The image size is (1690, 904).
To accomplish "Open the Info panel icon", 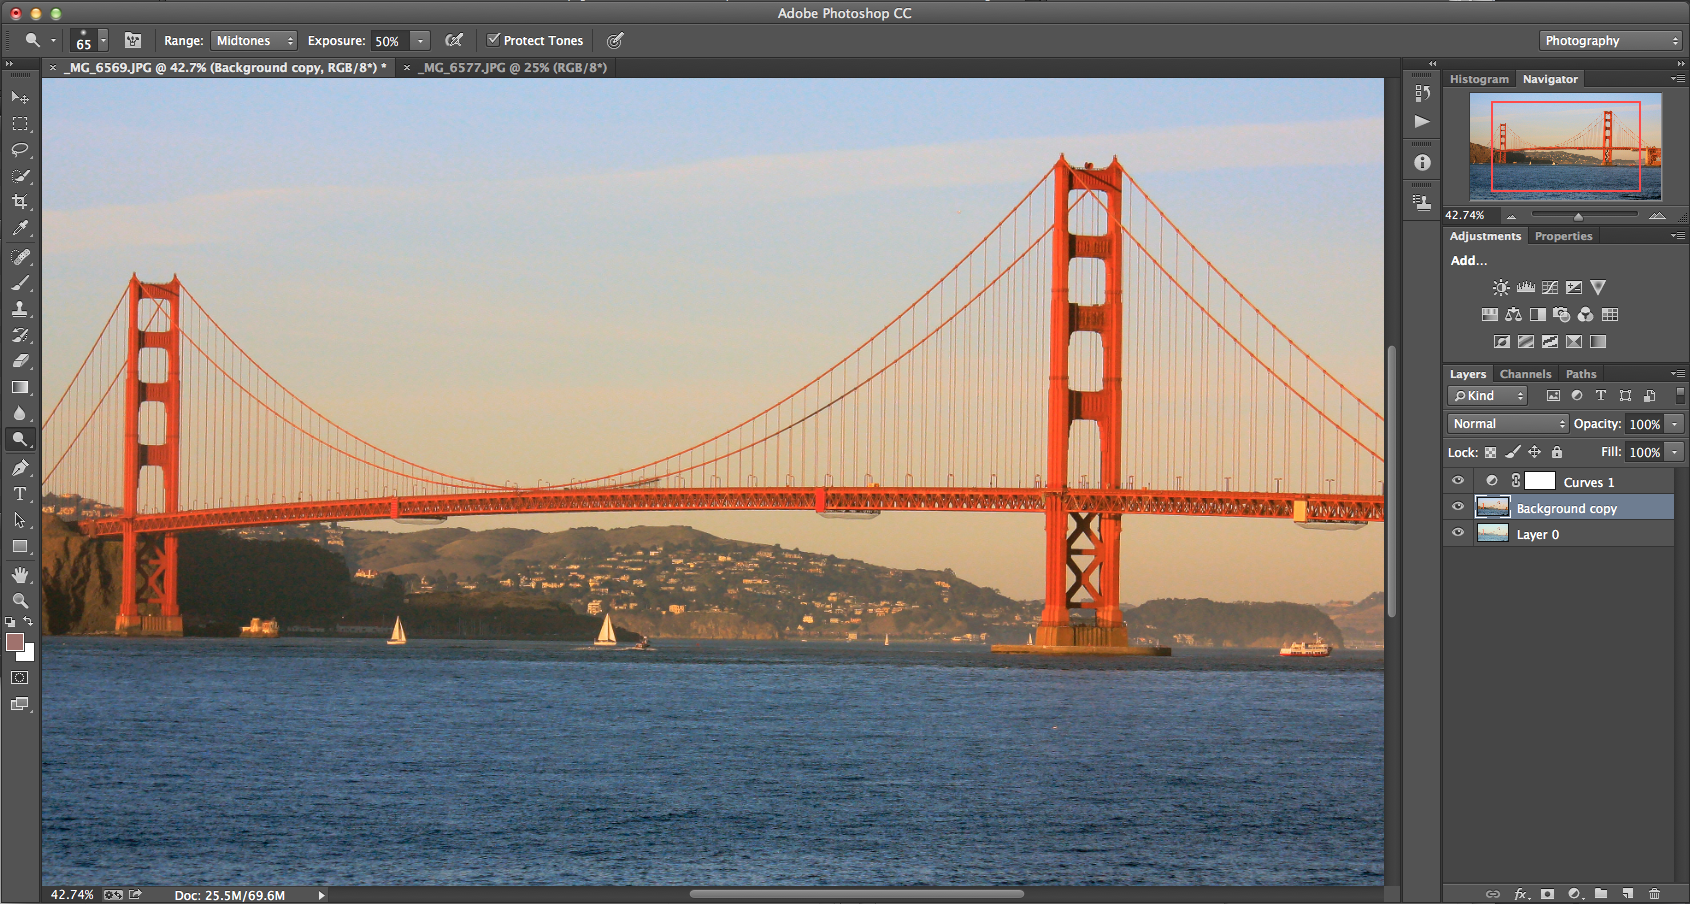I will pyautogui.click(x=1422, y=162).
